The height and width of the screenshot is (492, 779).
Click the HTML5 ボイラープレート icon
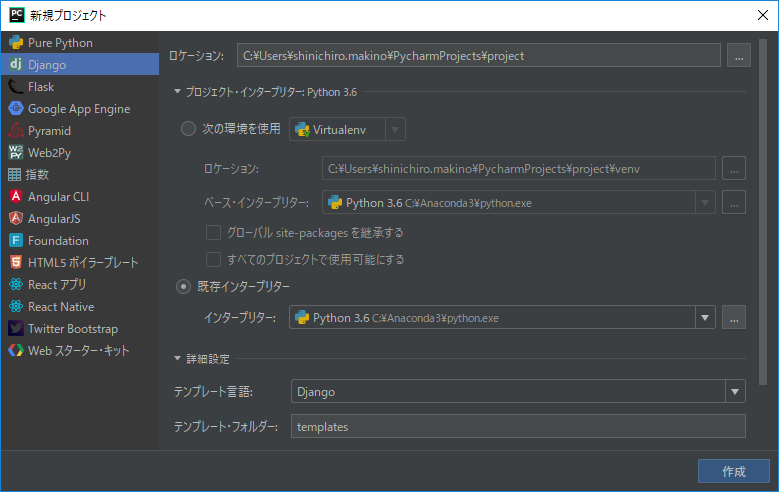16,262
